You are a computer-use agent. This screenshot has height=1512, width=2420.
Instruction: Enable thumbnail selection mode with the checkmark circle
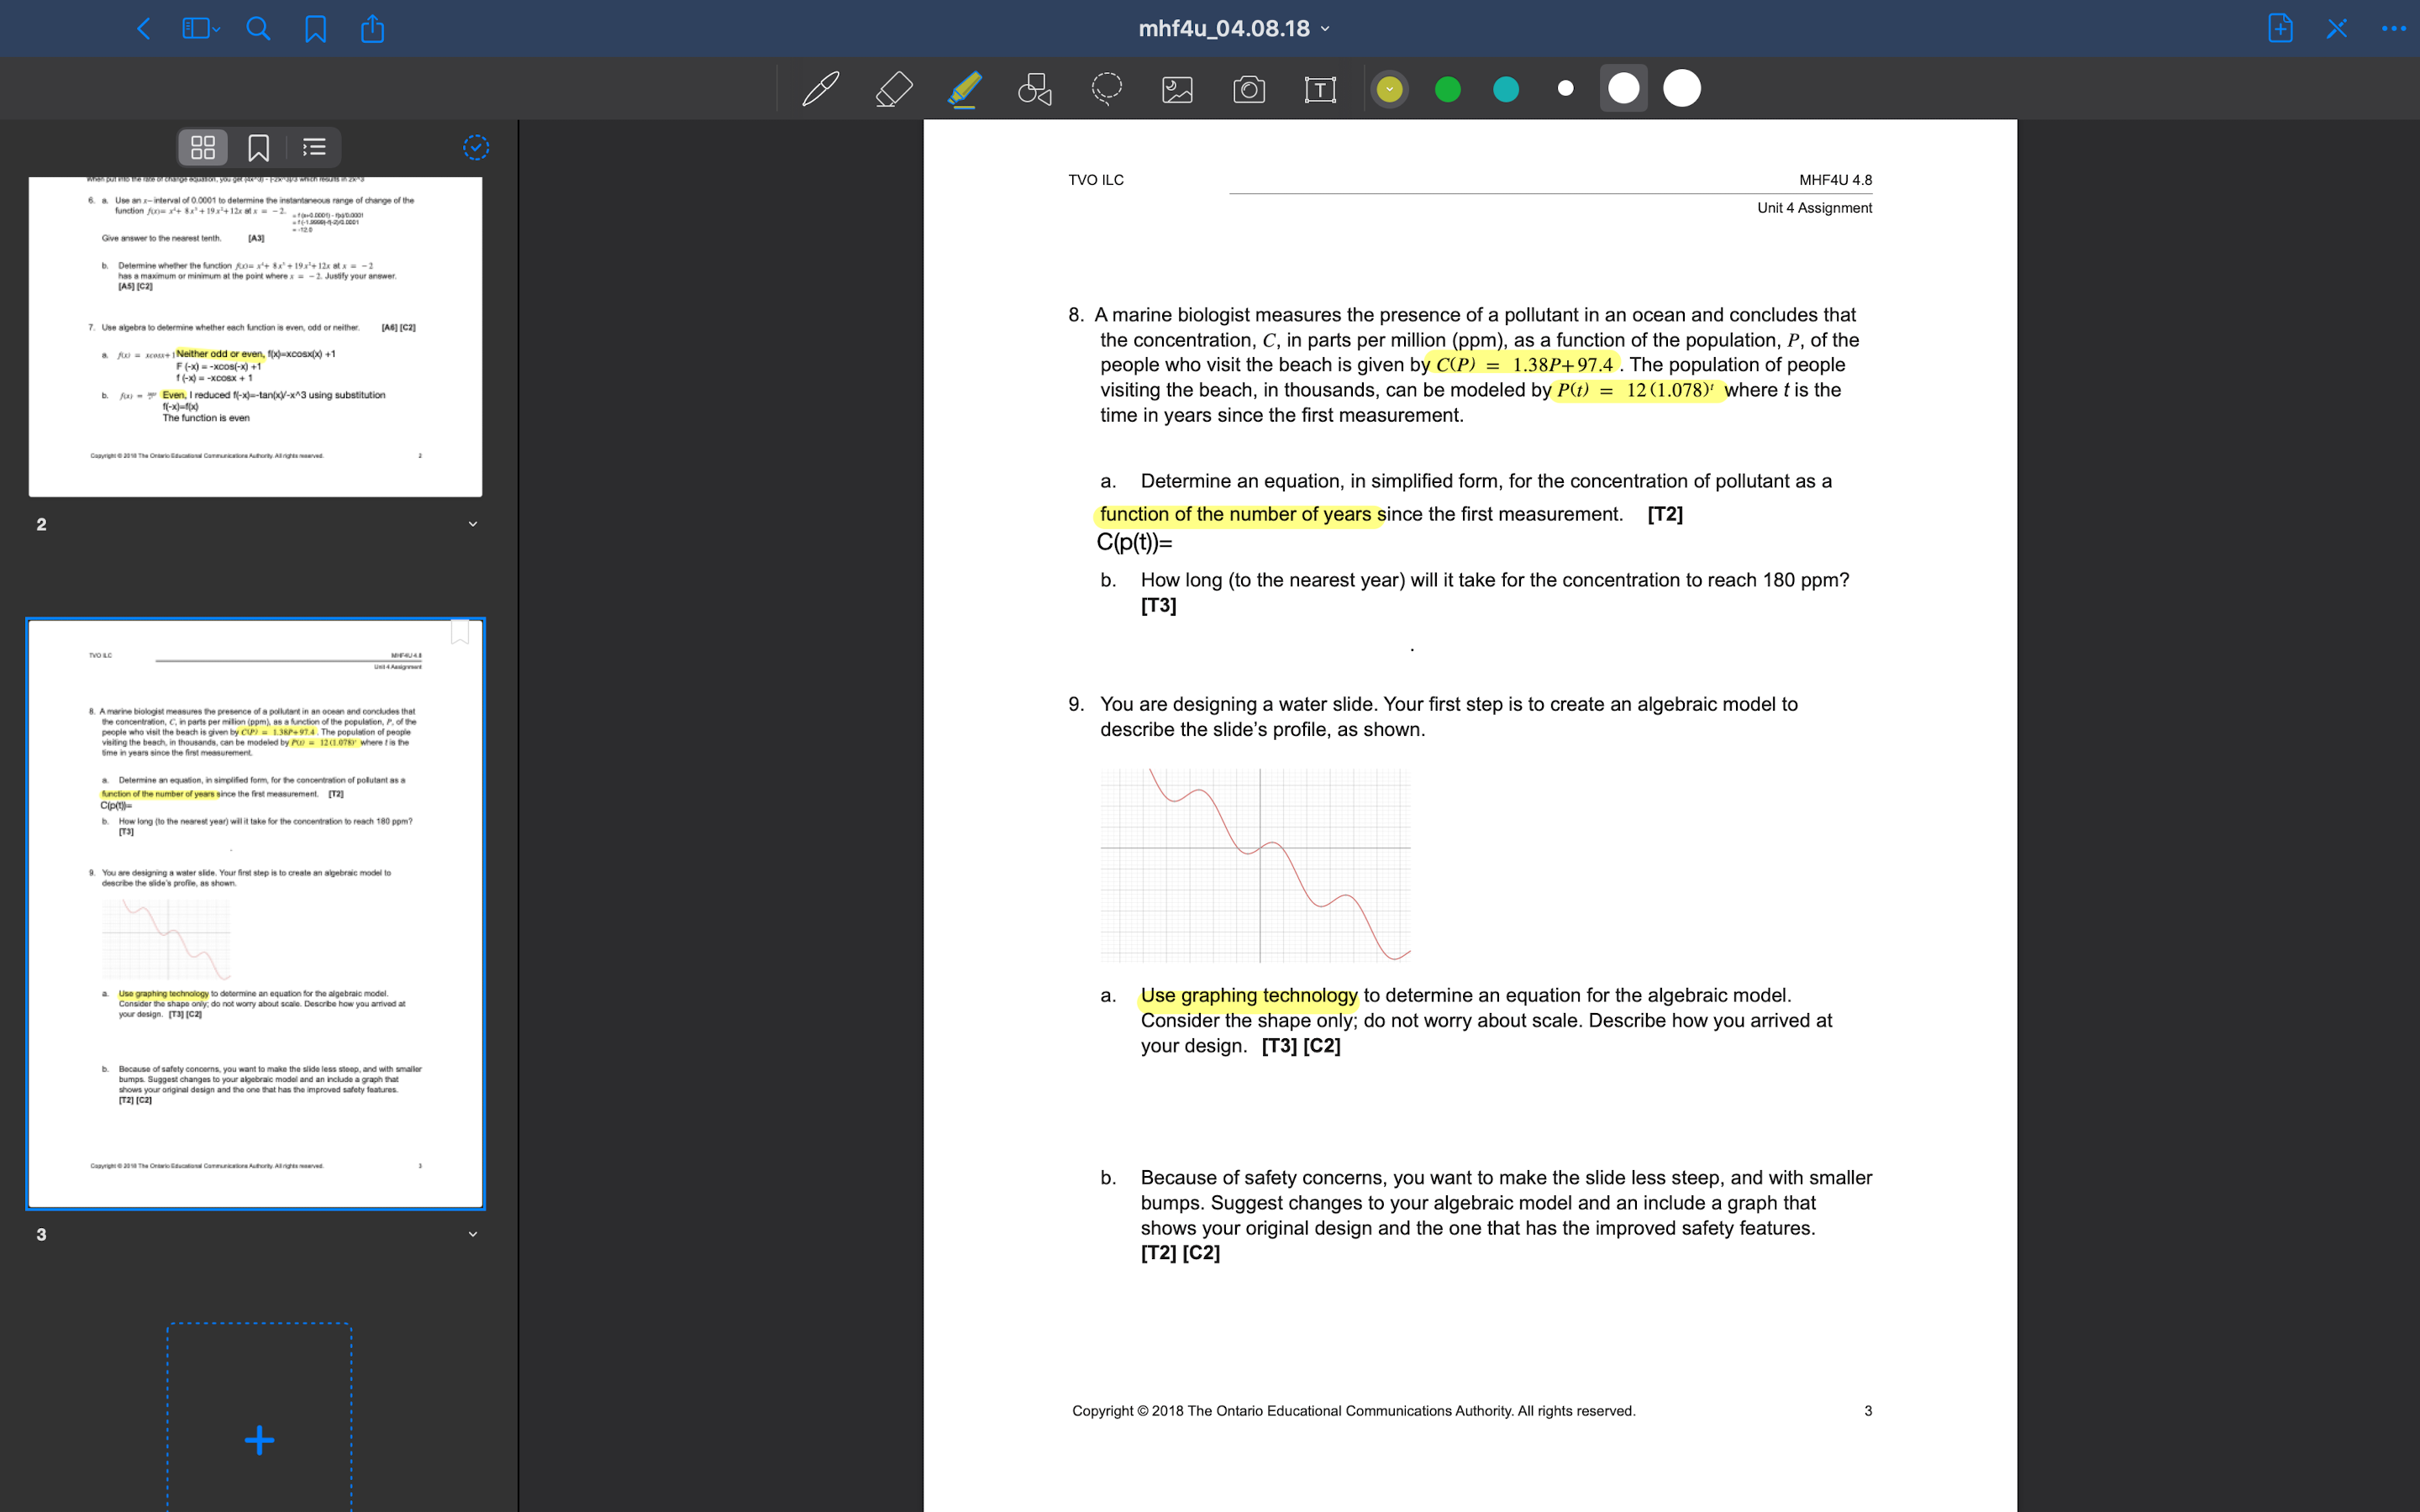[x=476, y=147]
